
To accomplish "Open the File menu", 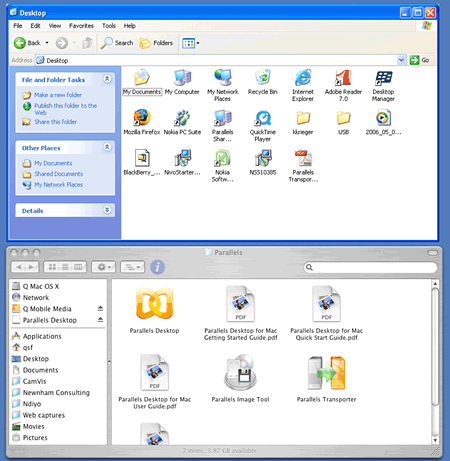I will (x=18, y=26).
